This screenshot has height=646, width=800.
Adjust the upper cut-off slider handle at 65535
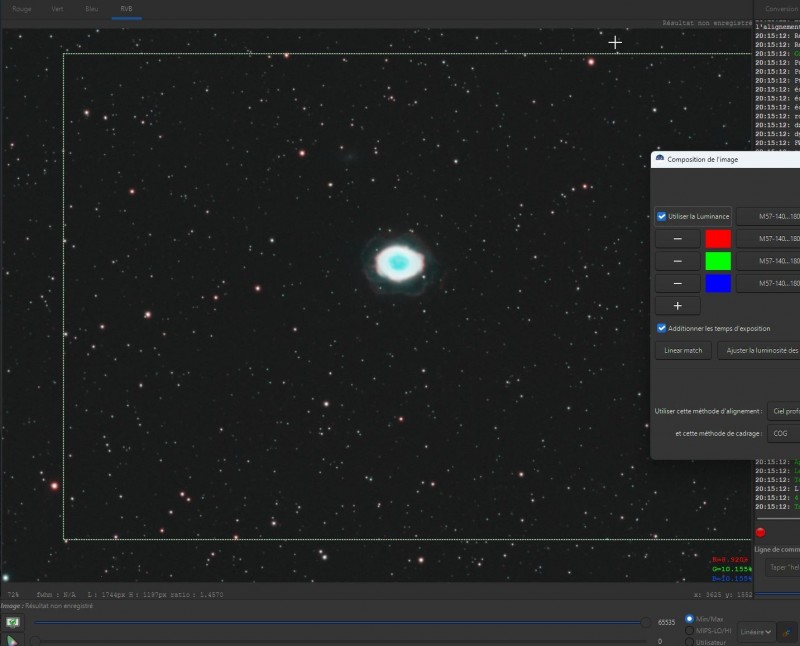point(646,622)
